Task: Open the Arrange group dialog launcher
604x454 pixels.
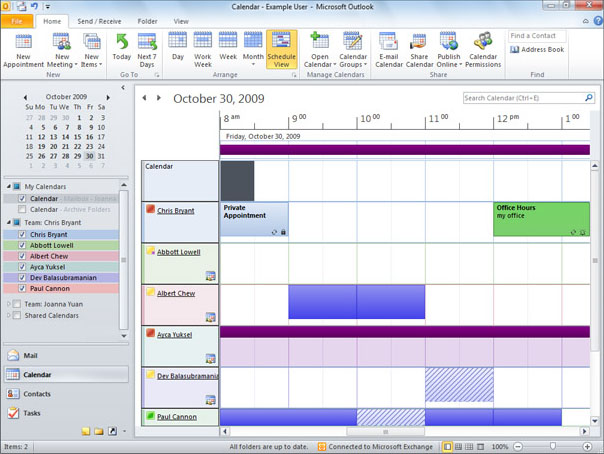Action: tap(294, 75)
